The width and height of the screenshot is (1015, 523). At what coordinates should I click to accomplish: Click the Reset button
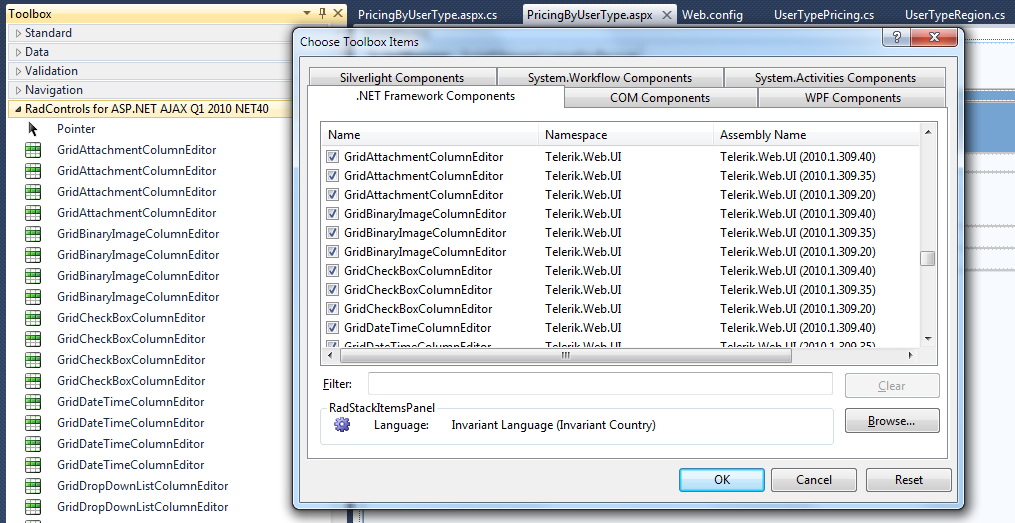pyautogui.click(x=909, y=480)
